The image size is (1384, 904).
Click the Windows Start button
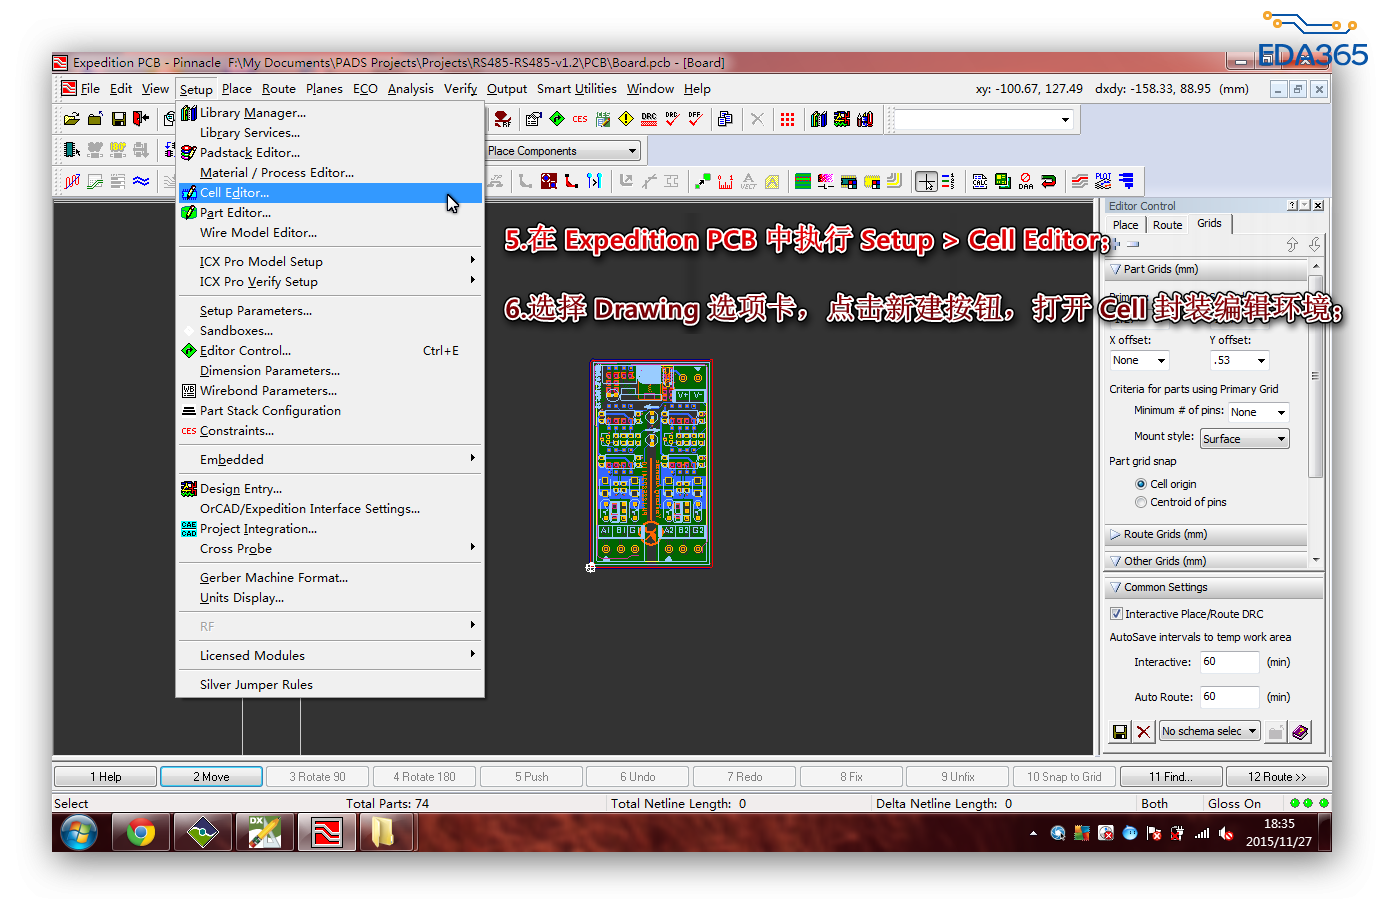pos(79,832)
